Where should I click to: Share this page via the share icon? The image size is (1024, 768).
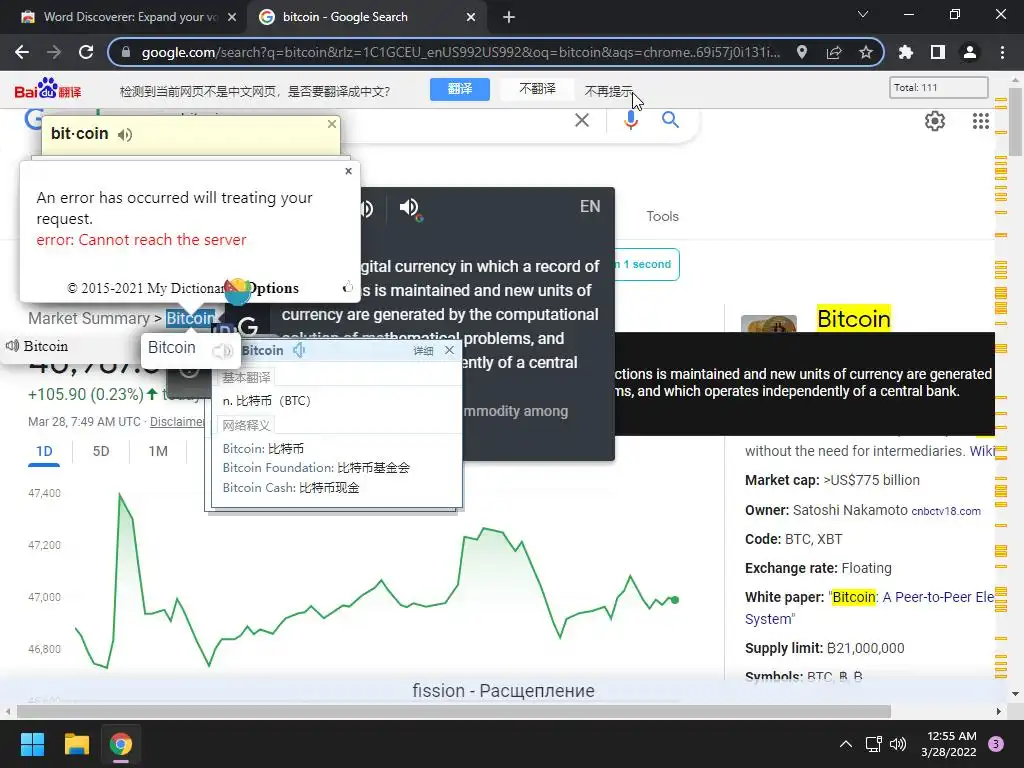[834, 52]
